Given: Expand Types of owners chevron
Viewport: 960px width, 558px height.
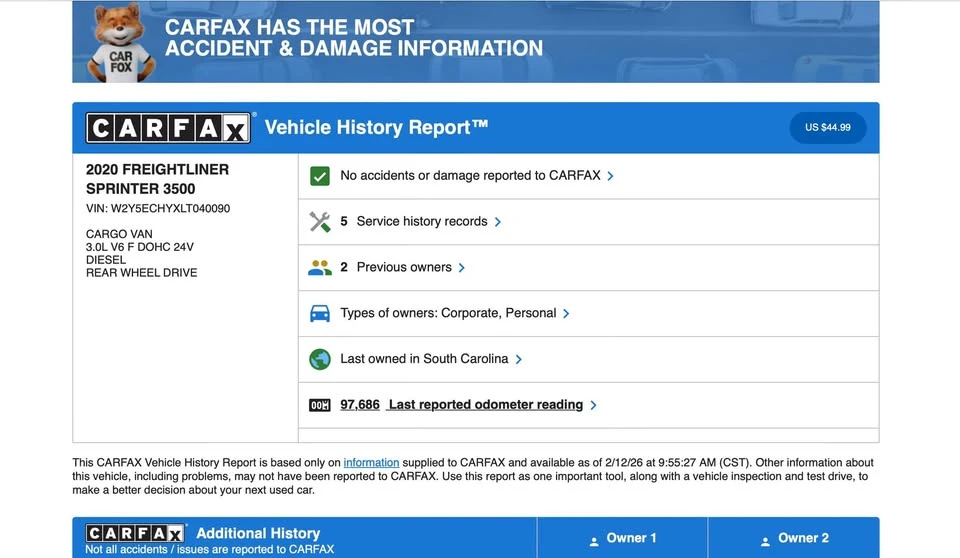Looking at the screenshot, I should point(566,314).
